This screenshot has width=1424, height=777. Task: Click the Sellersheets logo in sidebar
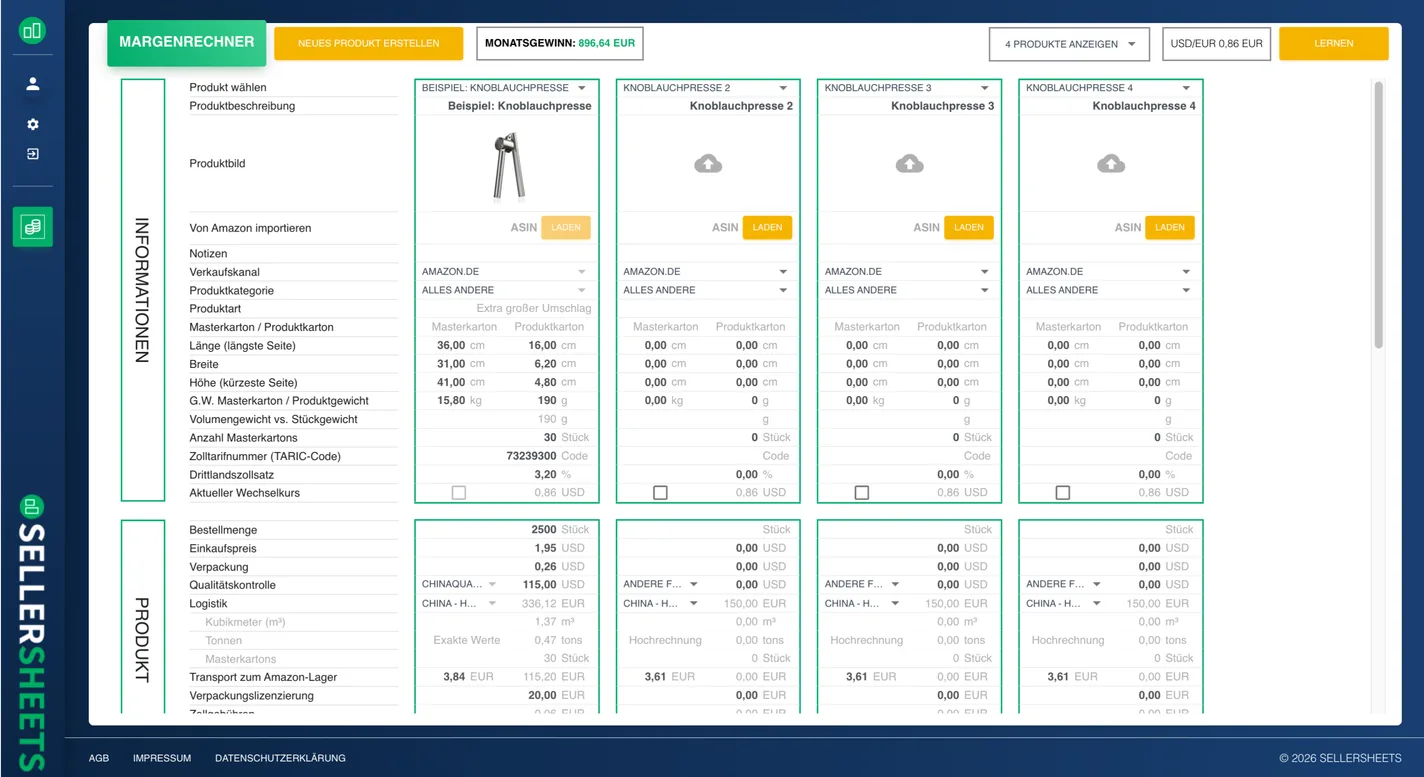[x=33, y=633]
